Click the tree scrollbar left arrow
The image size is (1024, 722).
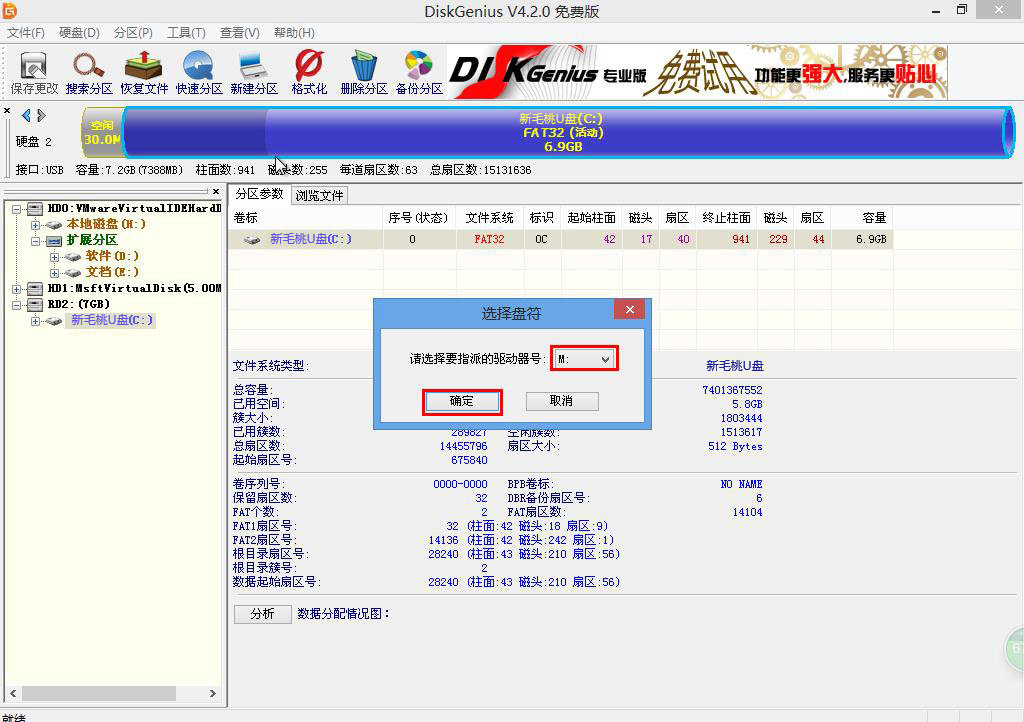[x=13, y=693]
